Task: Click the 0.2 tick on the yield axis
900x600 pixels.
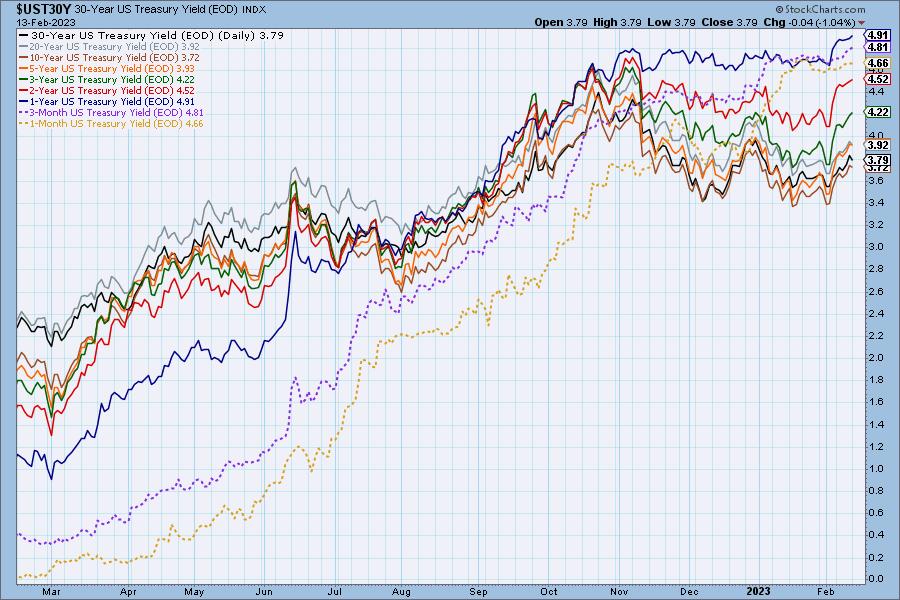Action: (x=876, y=557)
